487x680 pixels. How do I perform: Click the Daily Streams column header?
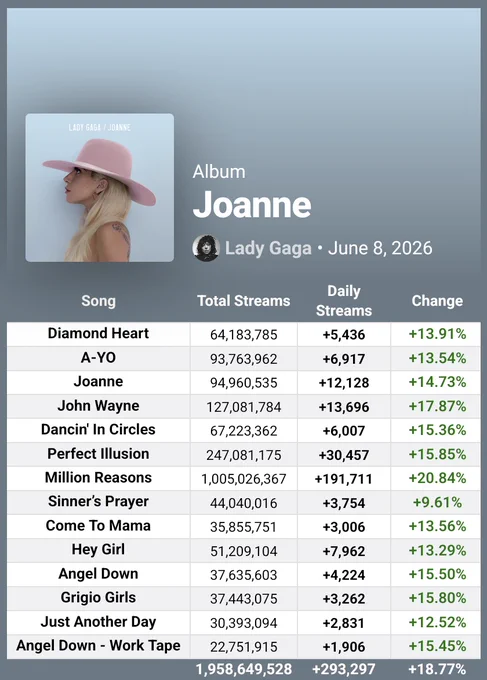point(344,301)
